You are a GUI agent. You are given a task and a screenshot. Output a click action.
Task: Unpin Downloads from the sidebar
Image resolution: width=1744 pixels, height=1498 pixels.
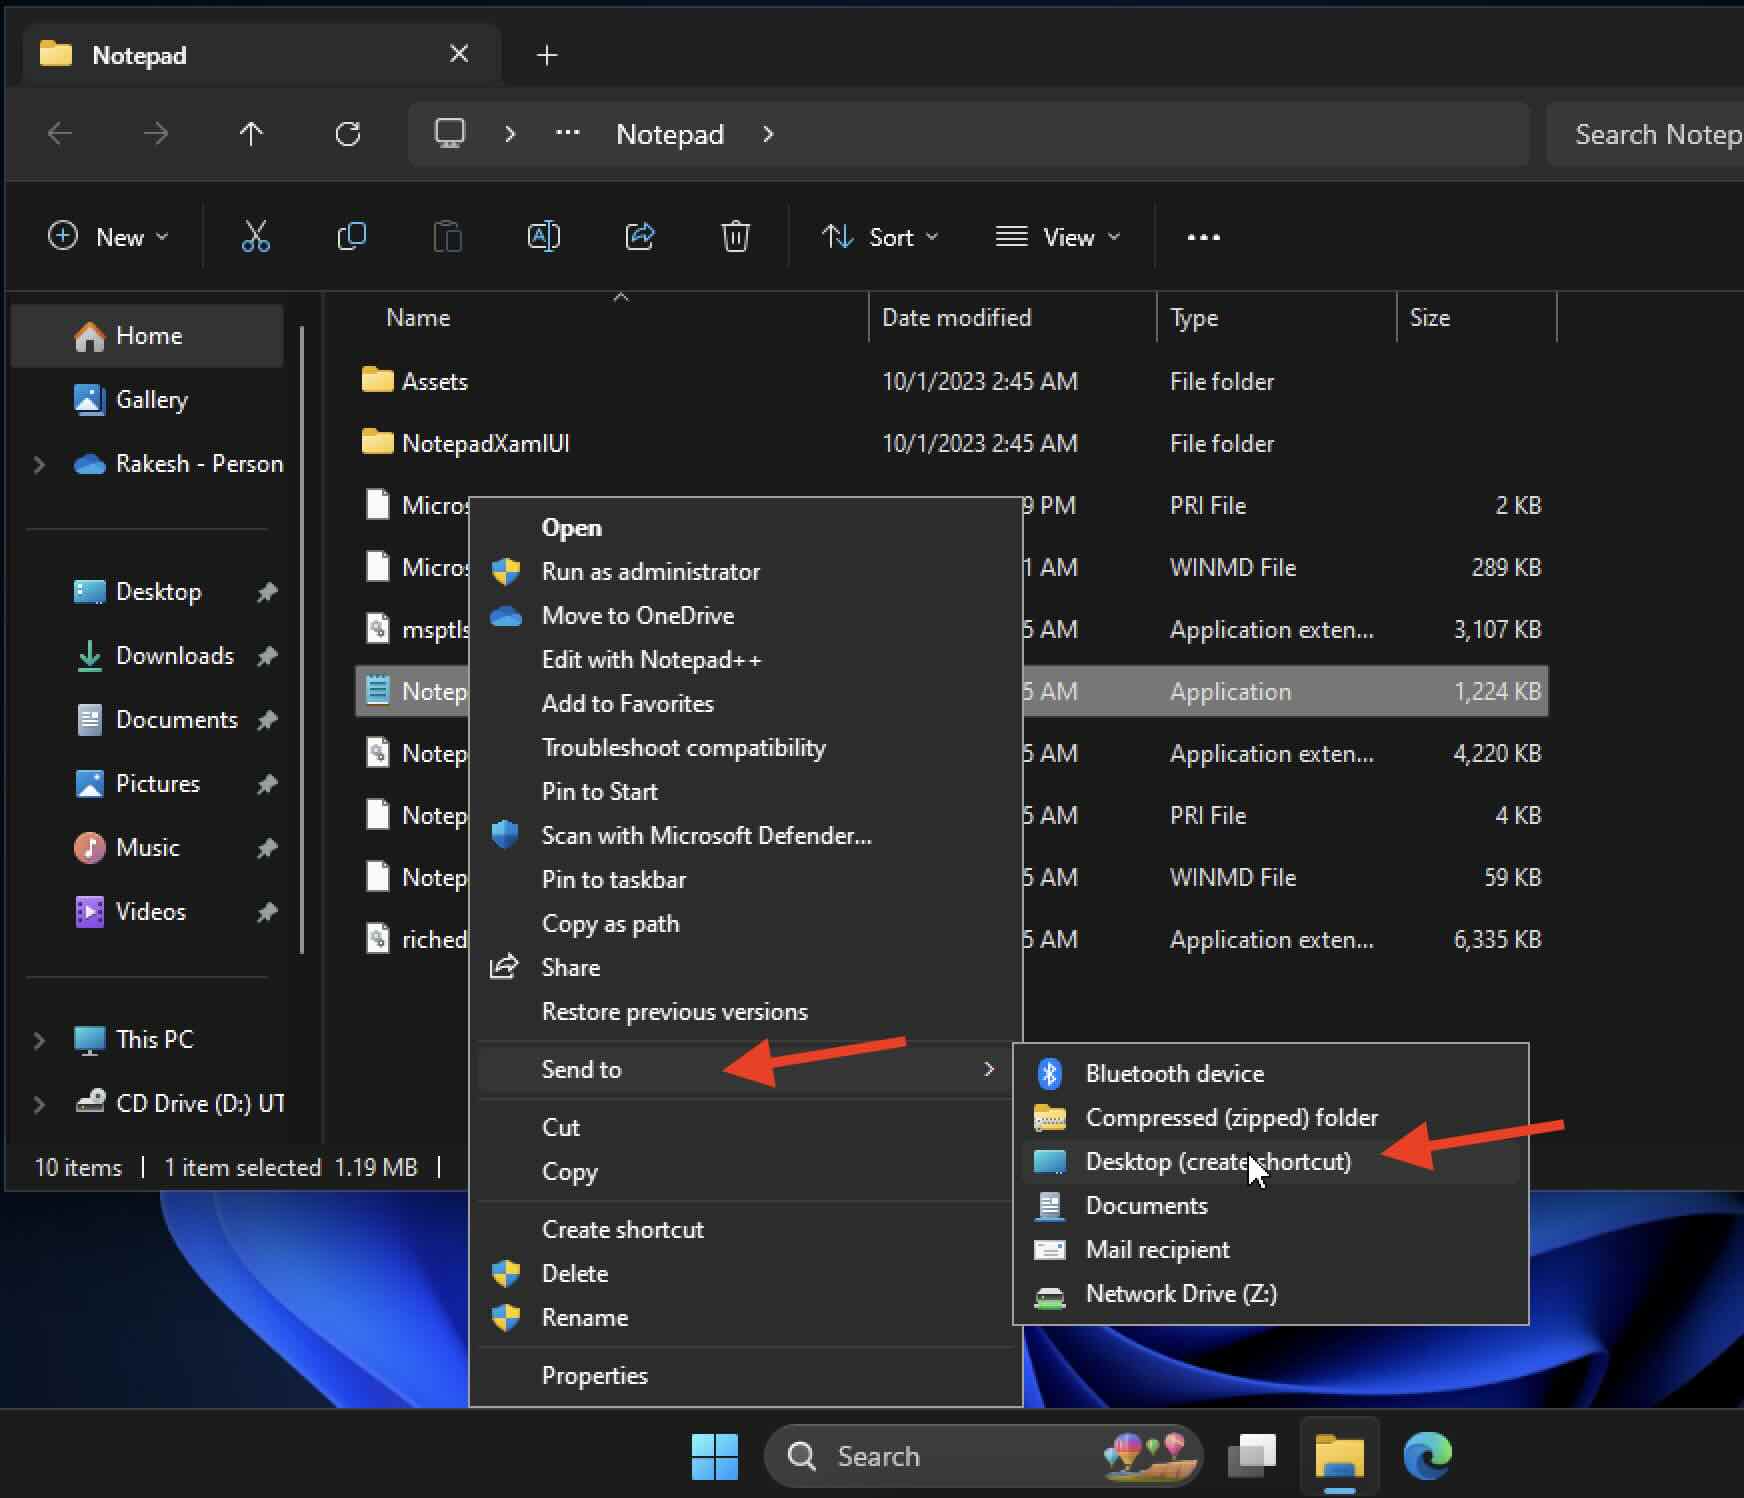268,656
